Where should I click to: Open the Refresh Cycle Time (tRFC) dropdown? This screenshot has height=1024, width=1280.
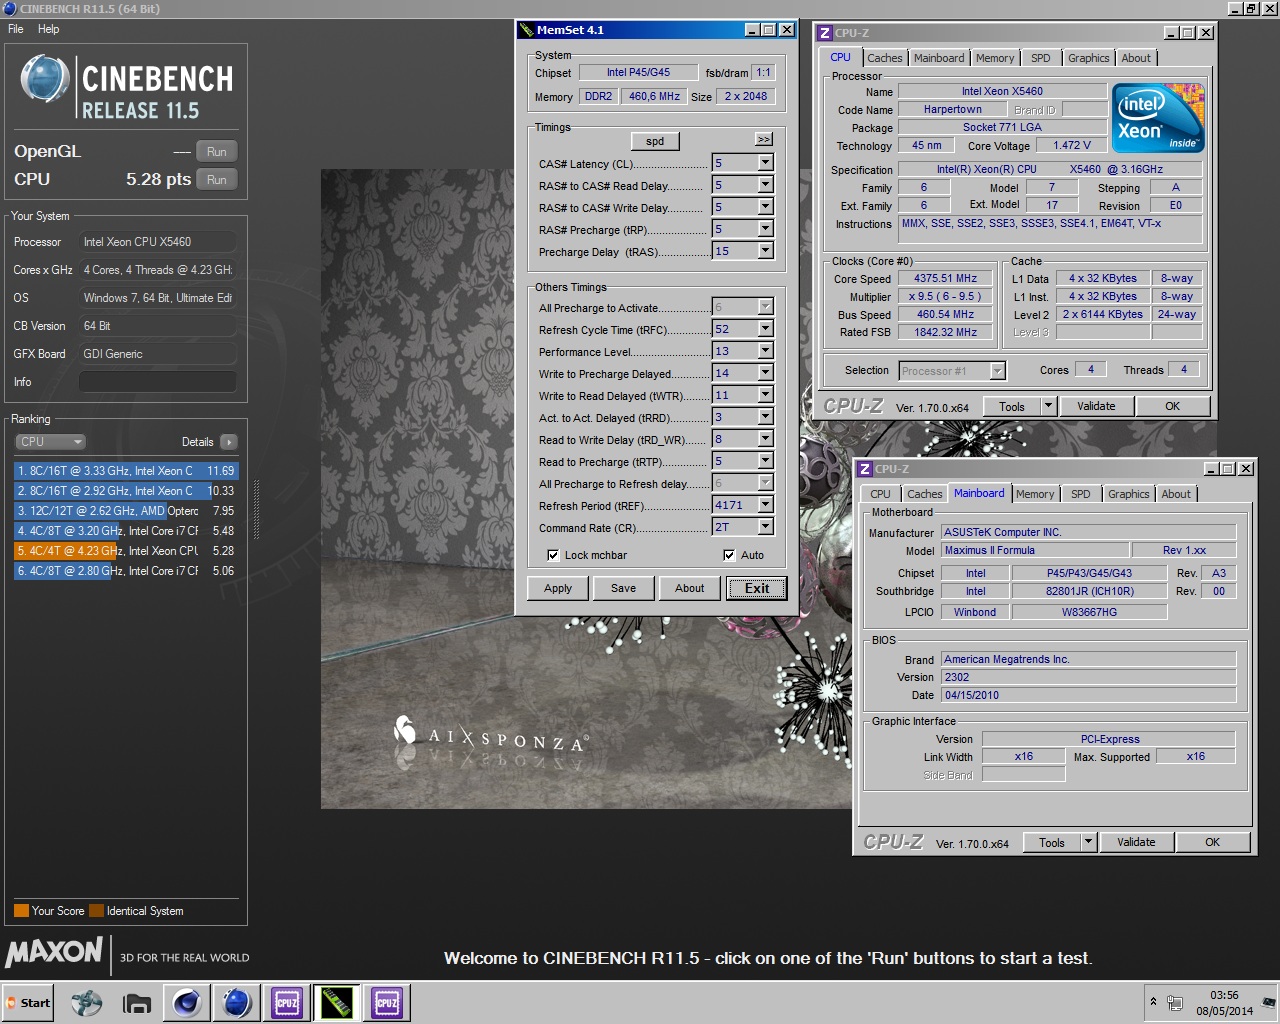tap(765, 329)
